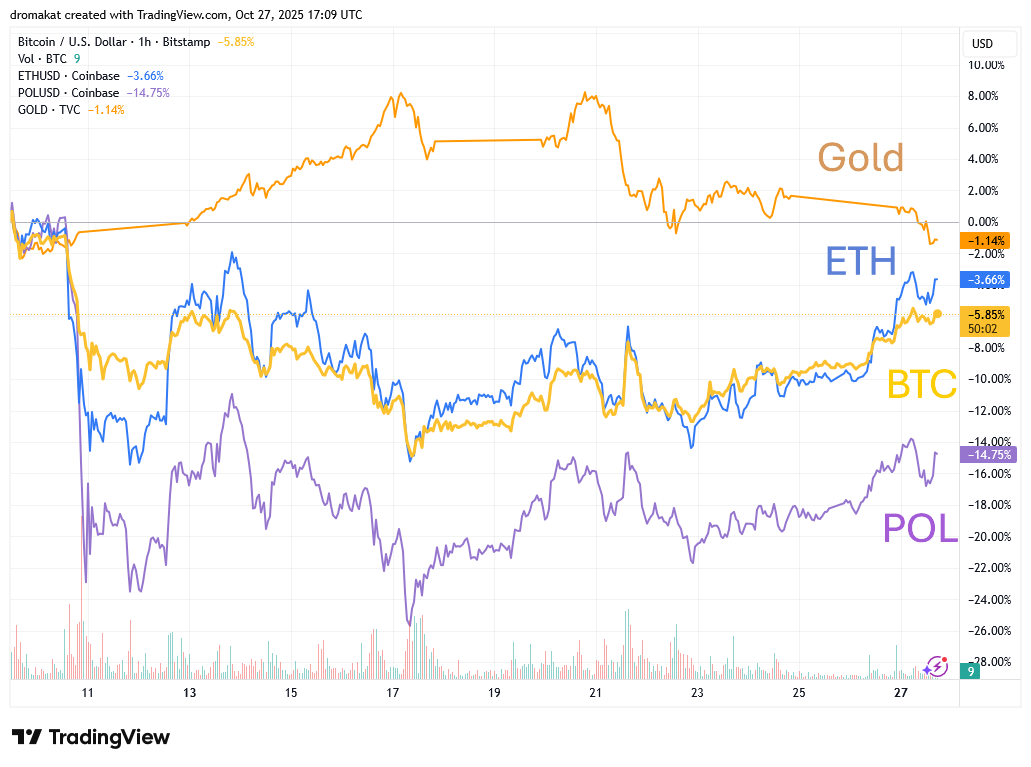Click the GOLD TVC legend entry

click(49, 110)
